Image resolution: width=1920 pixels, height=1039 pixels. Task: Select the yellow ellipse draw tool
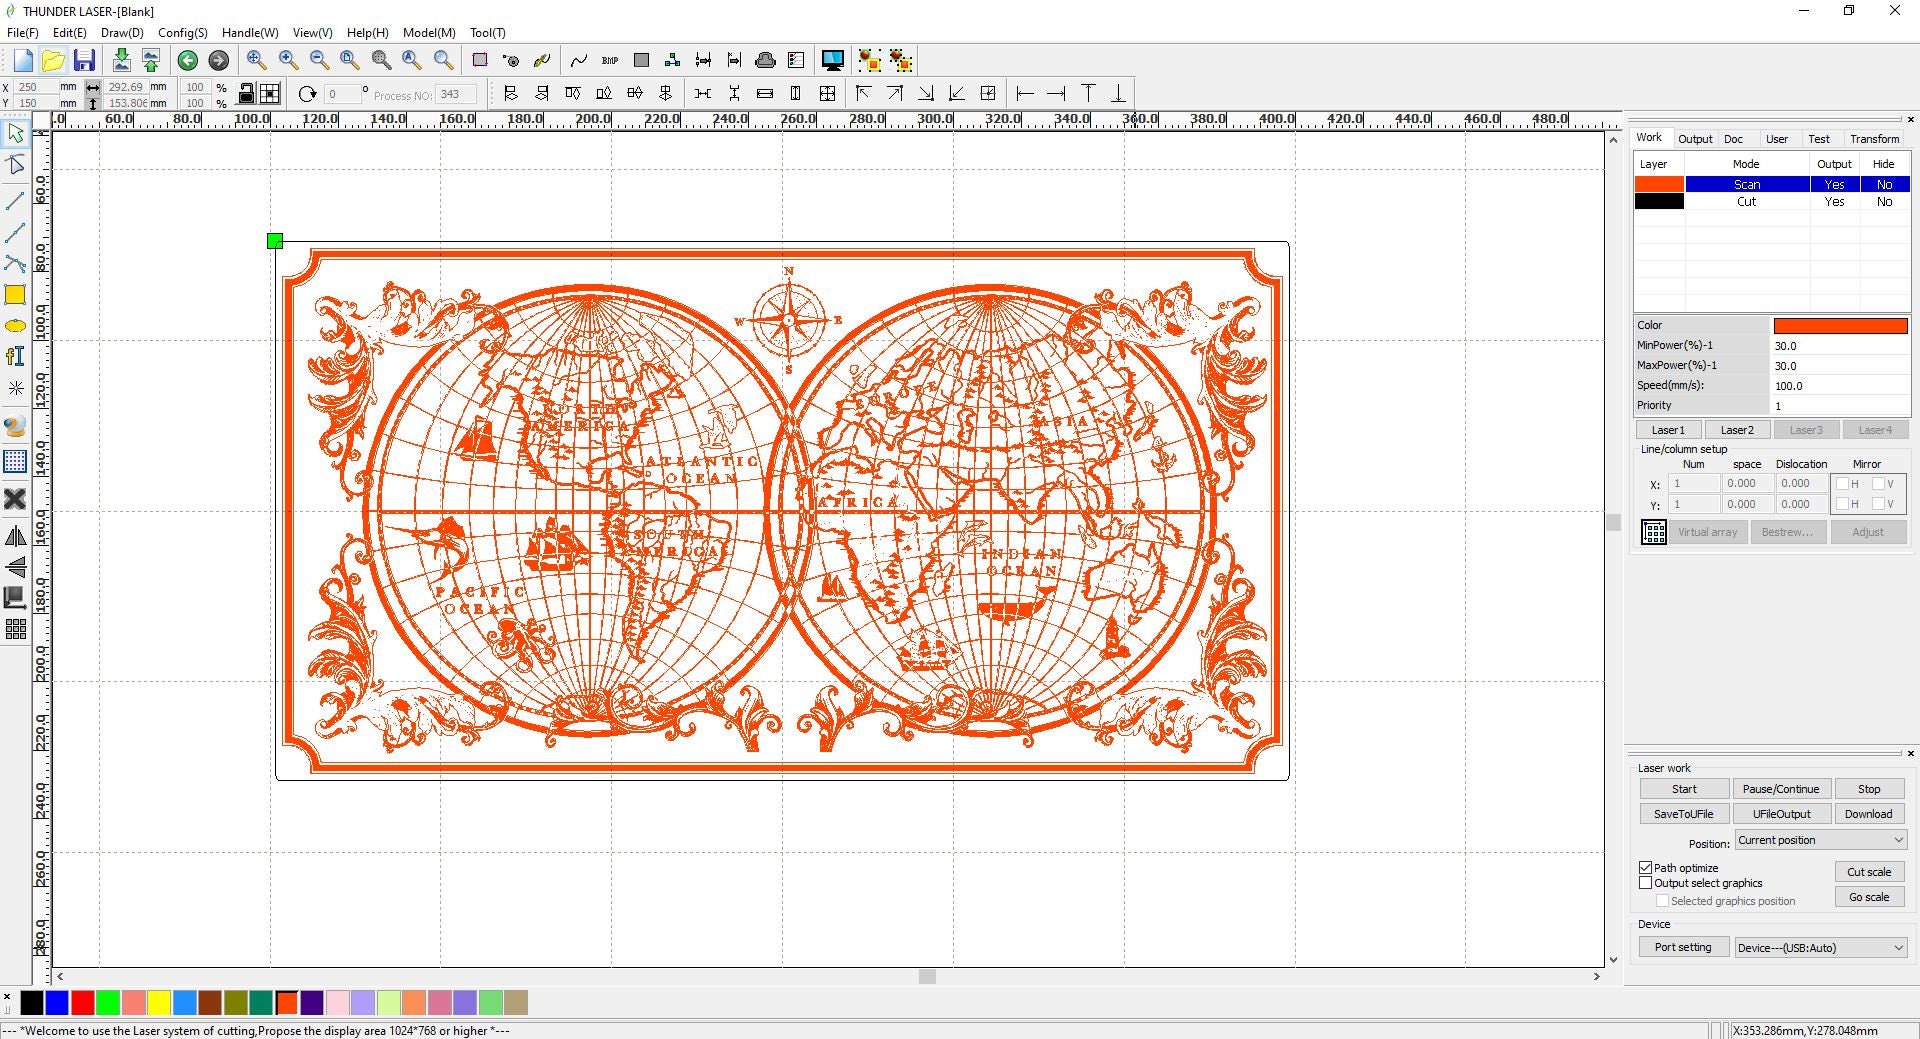click(15, 326)
